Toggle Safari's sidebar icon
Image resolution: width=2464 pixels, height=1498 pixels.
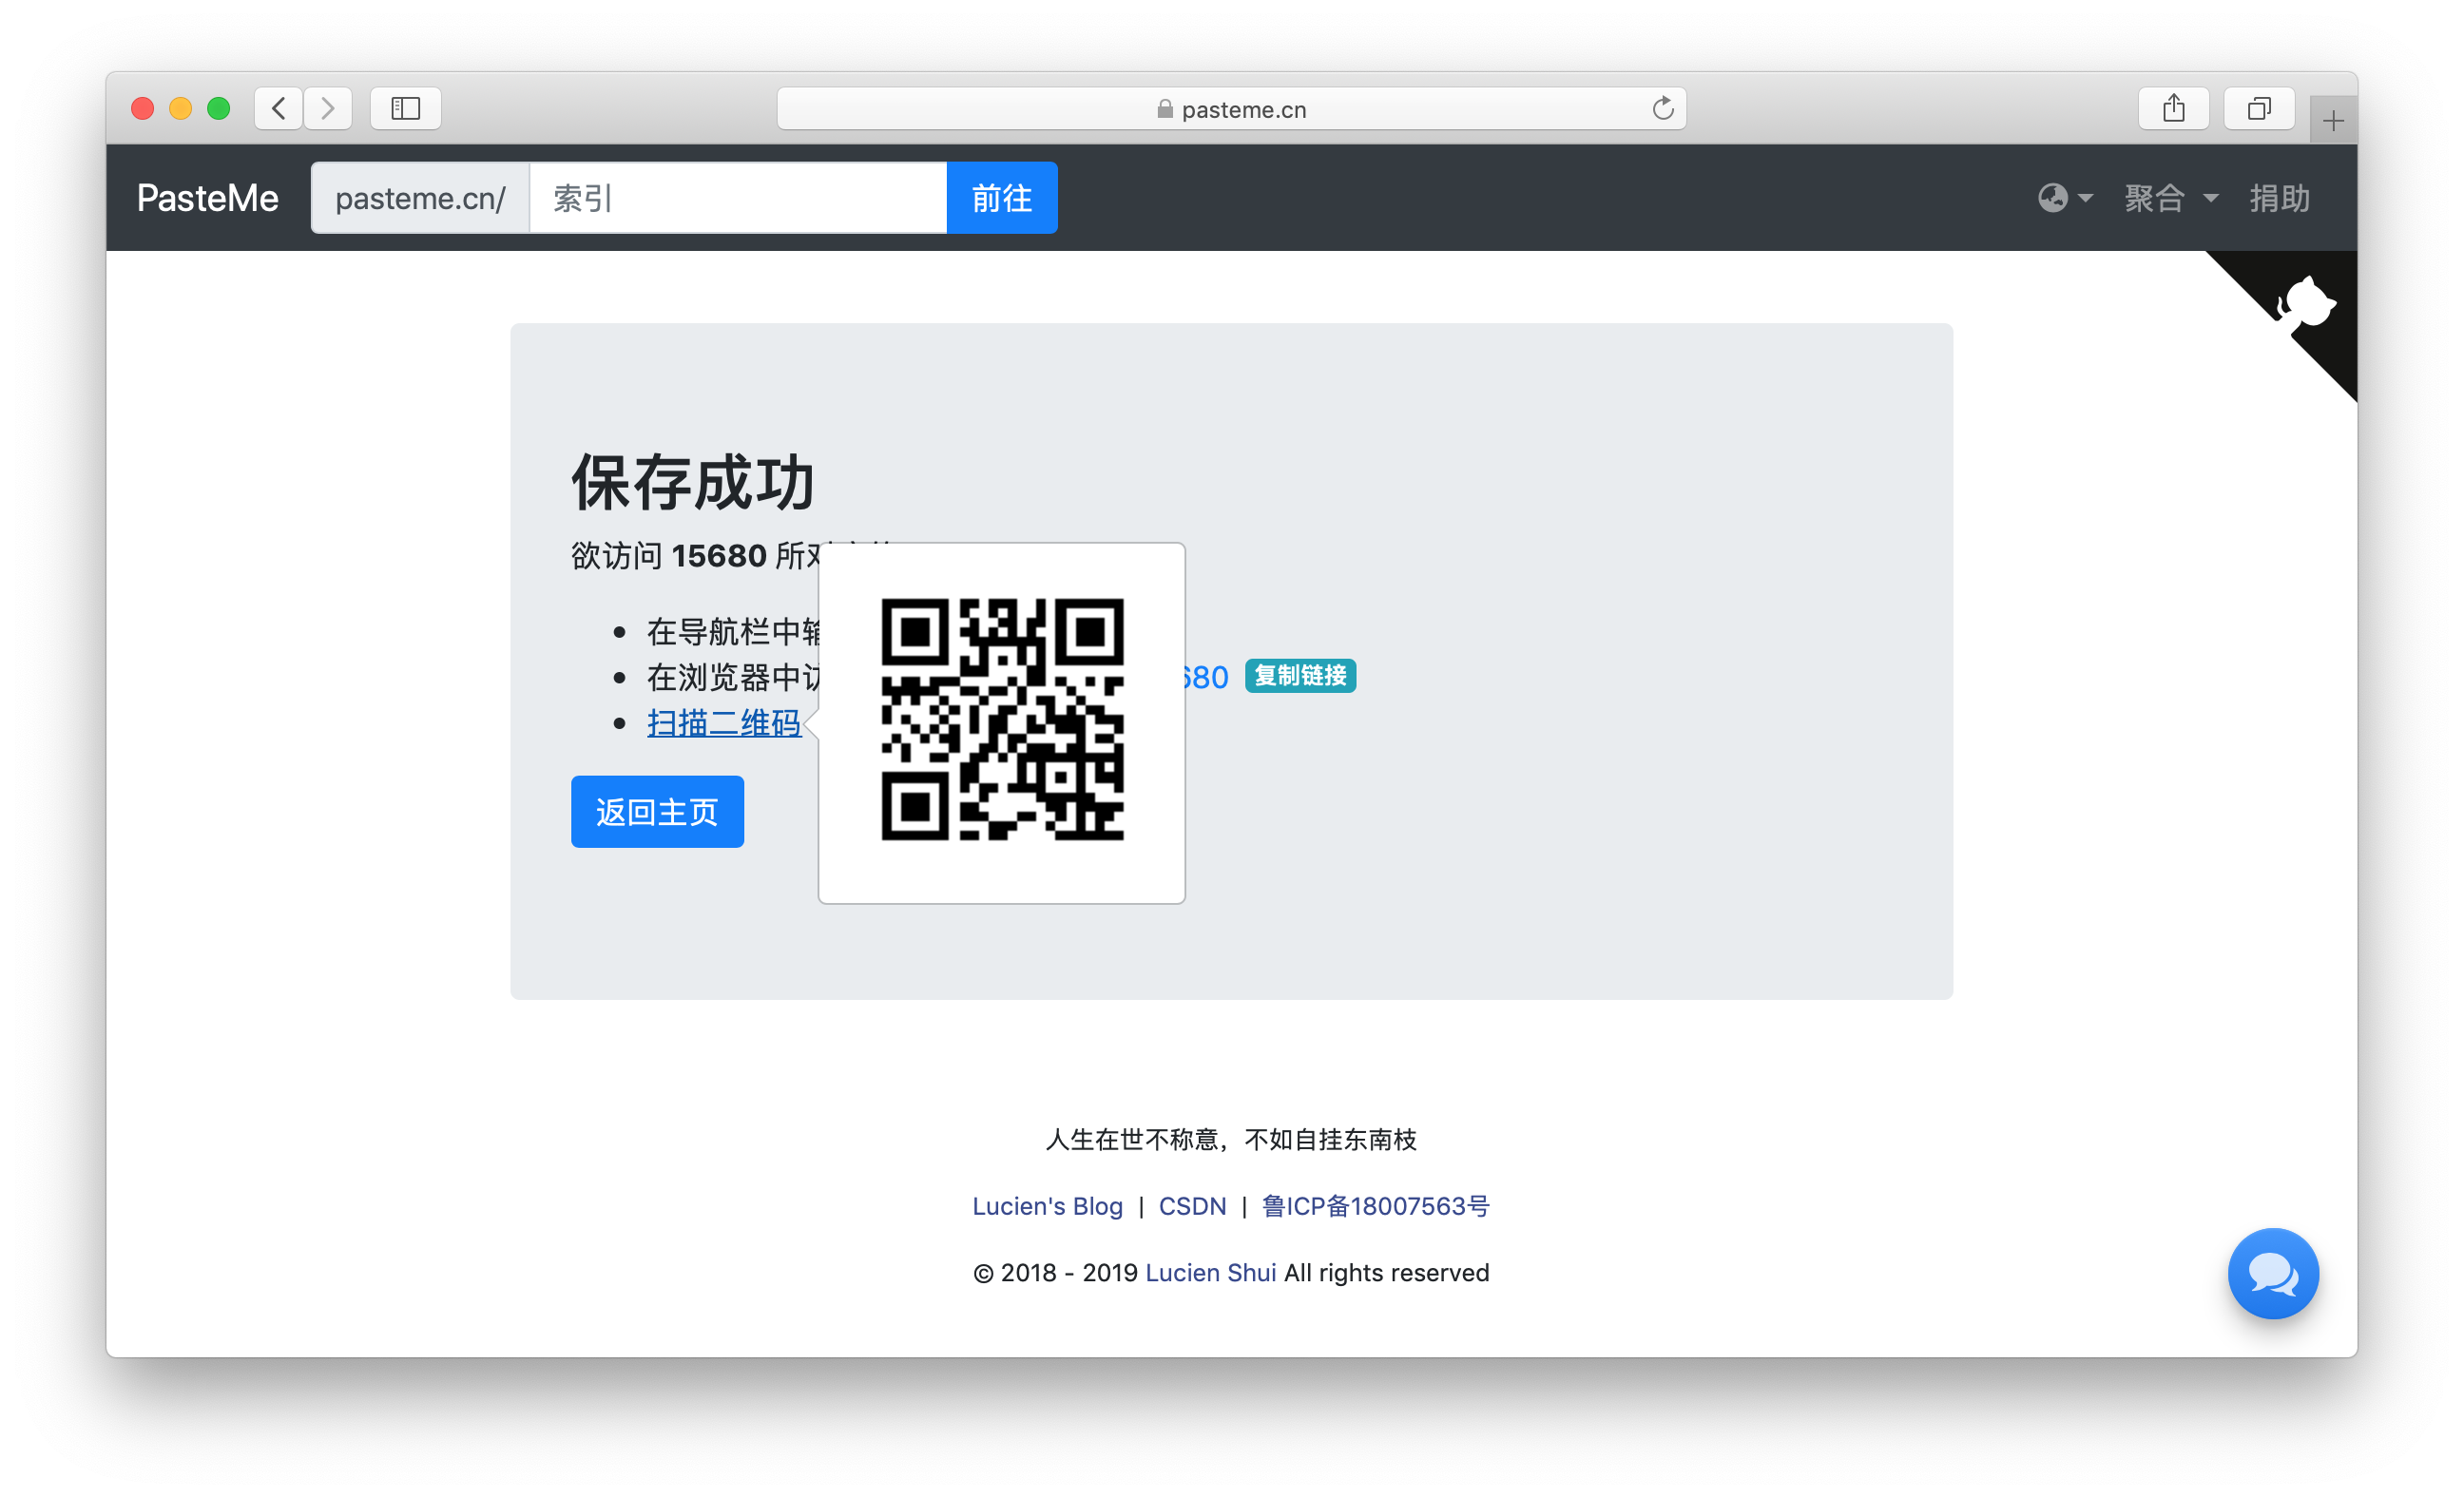coord(405,108)
